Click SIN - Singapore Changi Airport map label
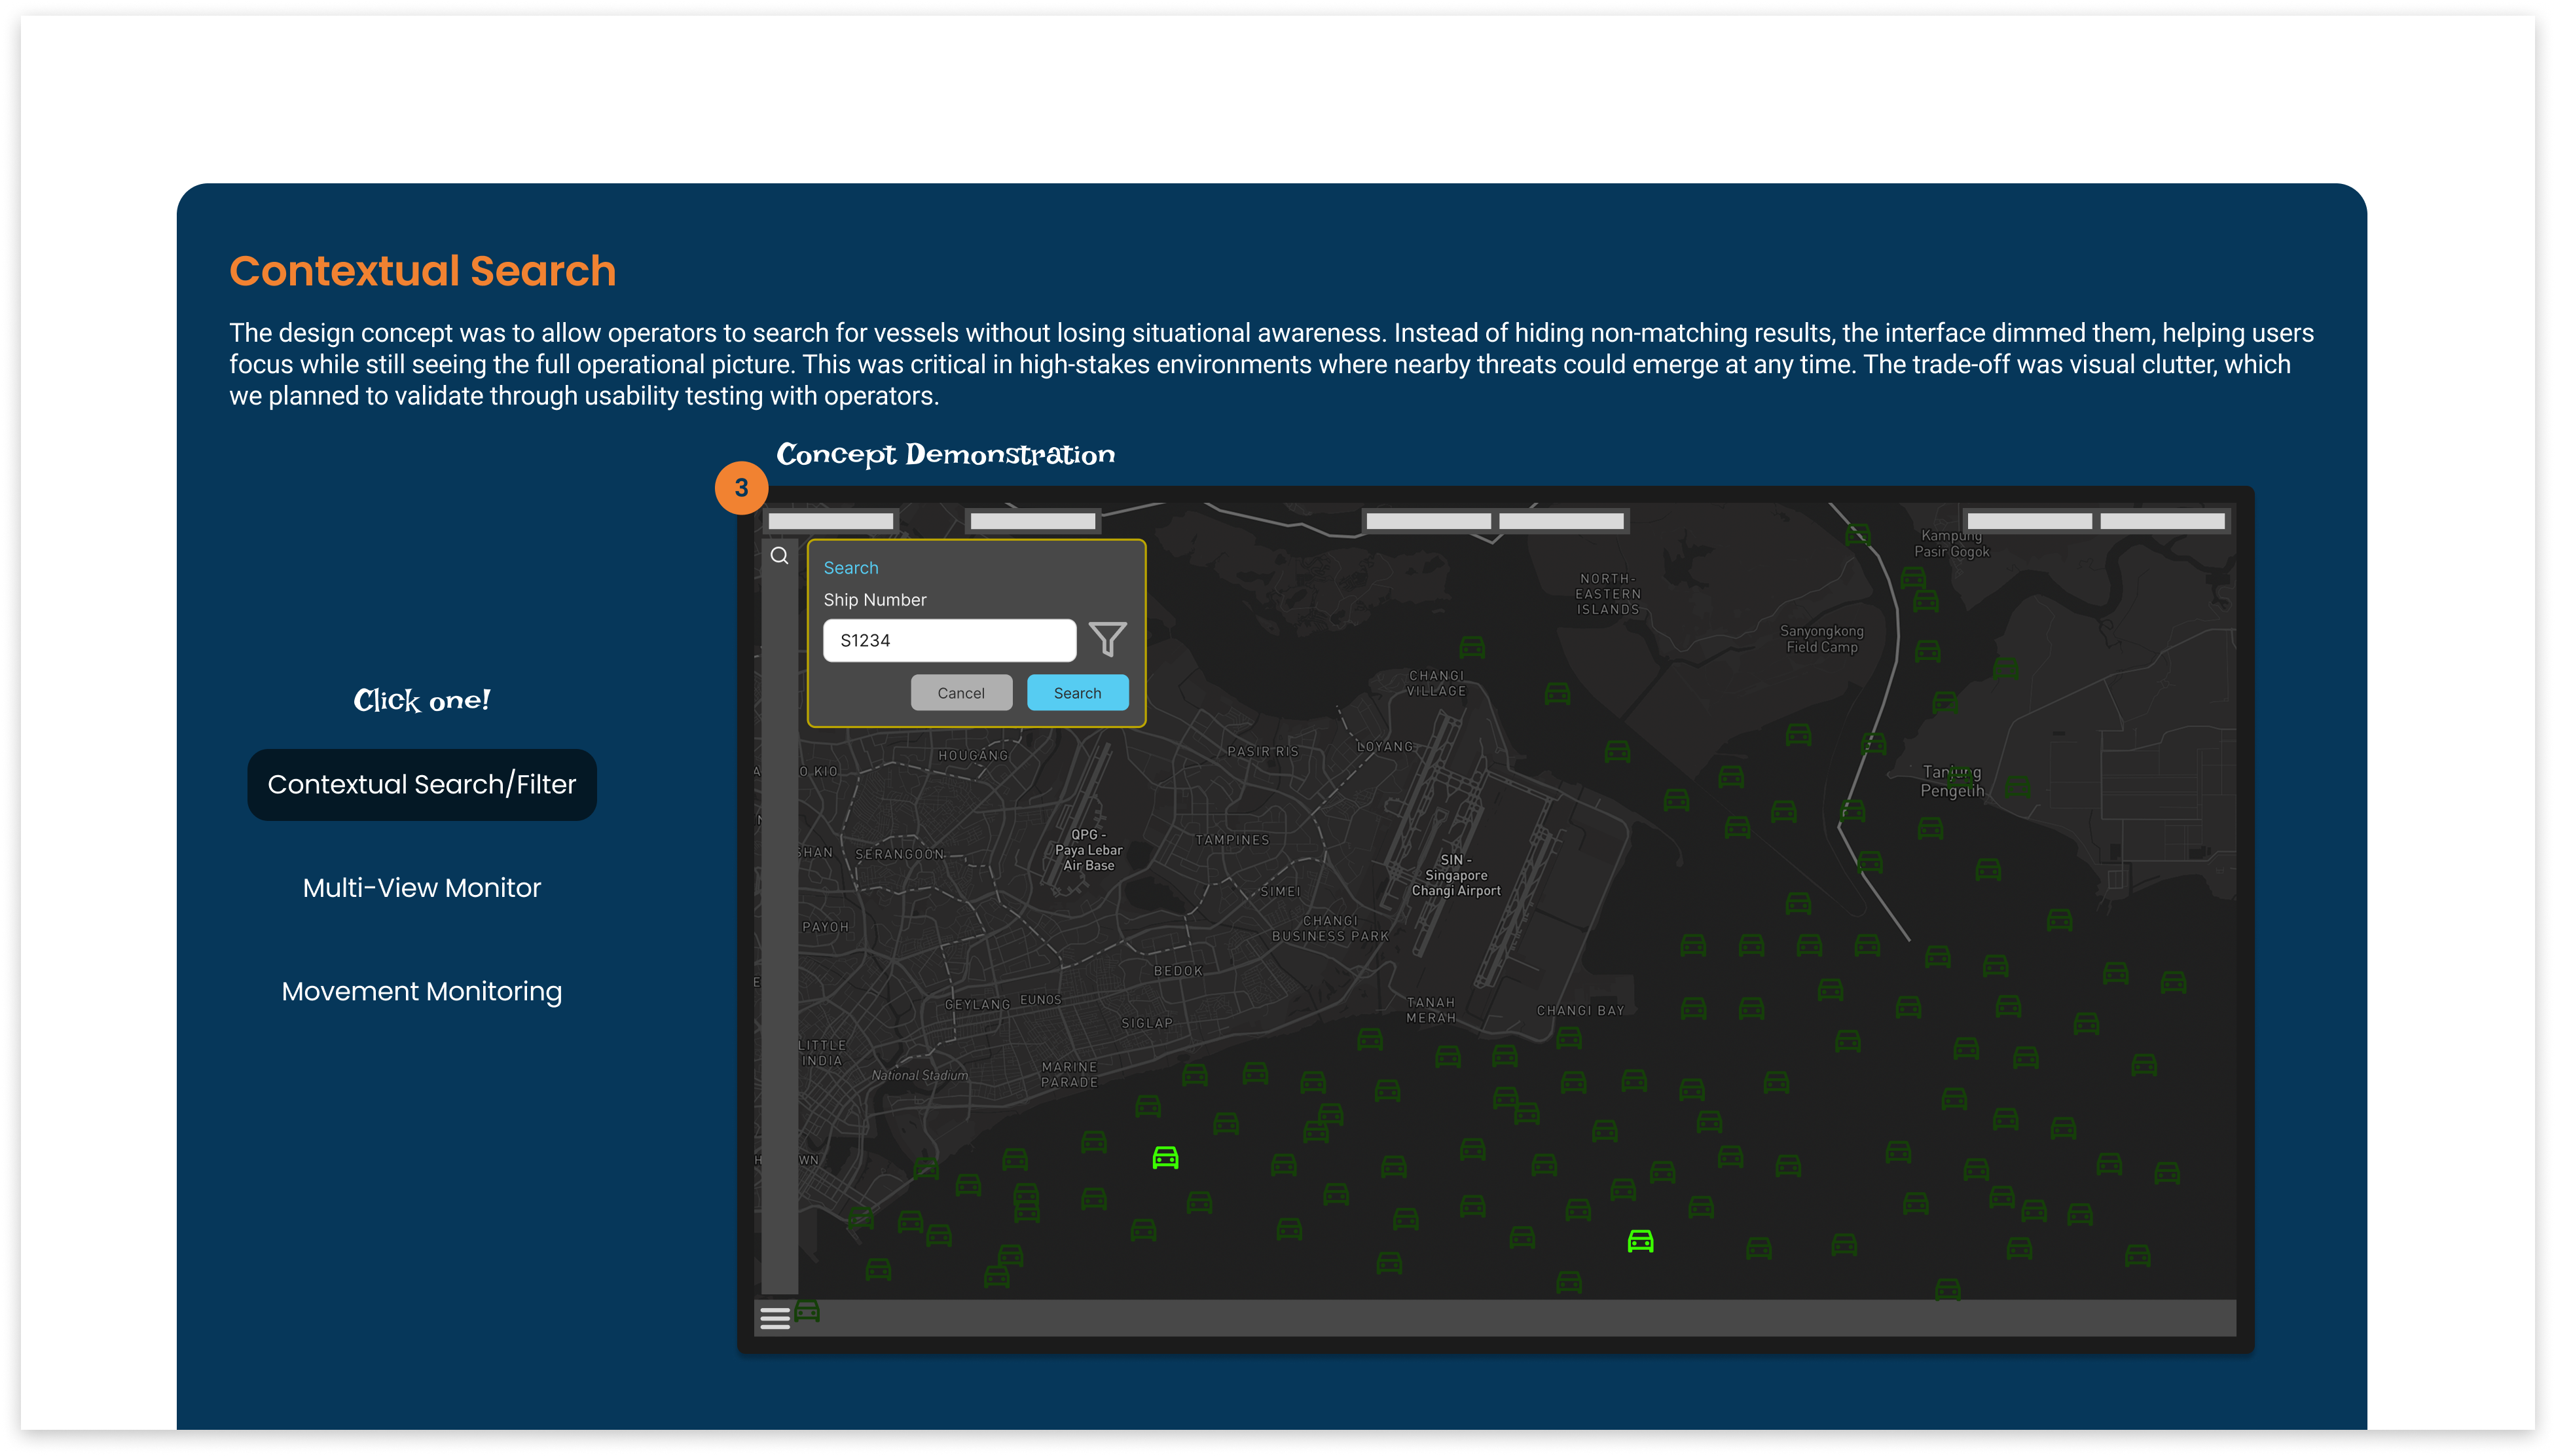2556x1456 pixels. tap(1455, 875)
